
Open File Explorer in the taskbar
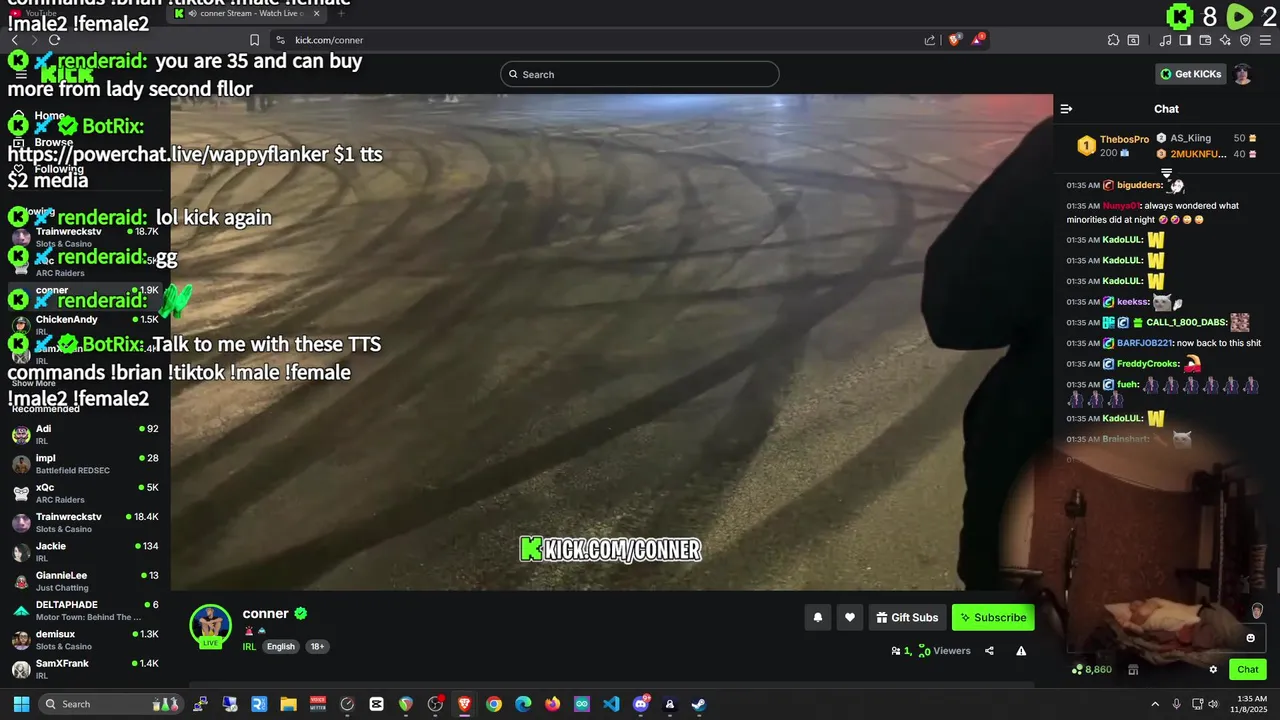pyautogui.click(x=288, y=704)
